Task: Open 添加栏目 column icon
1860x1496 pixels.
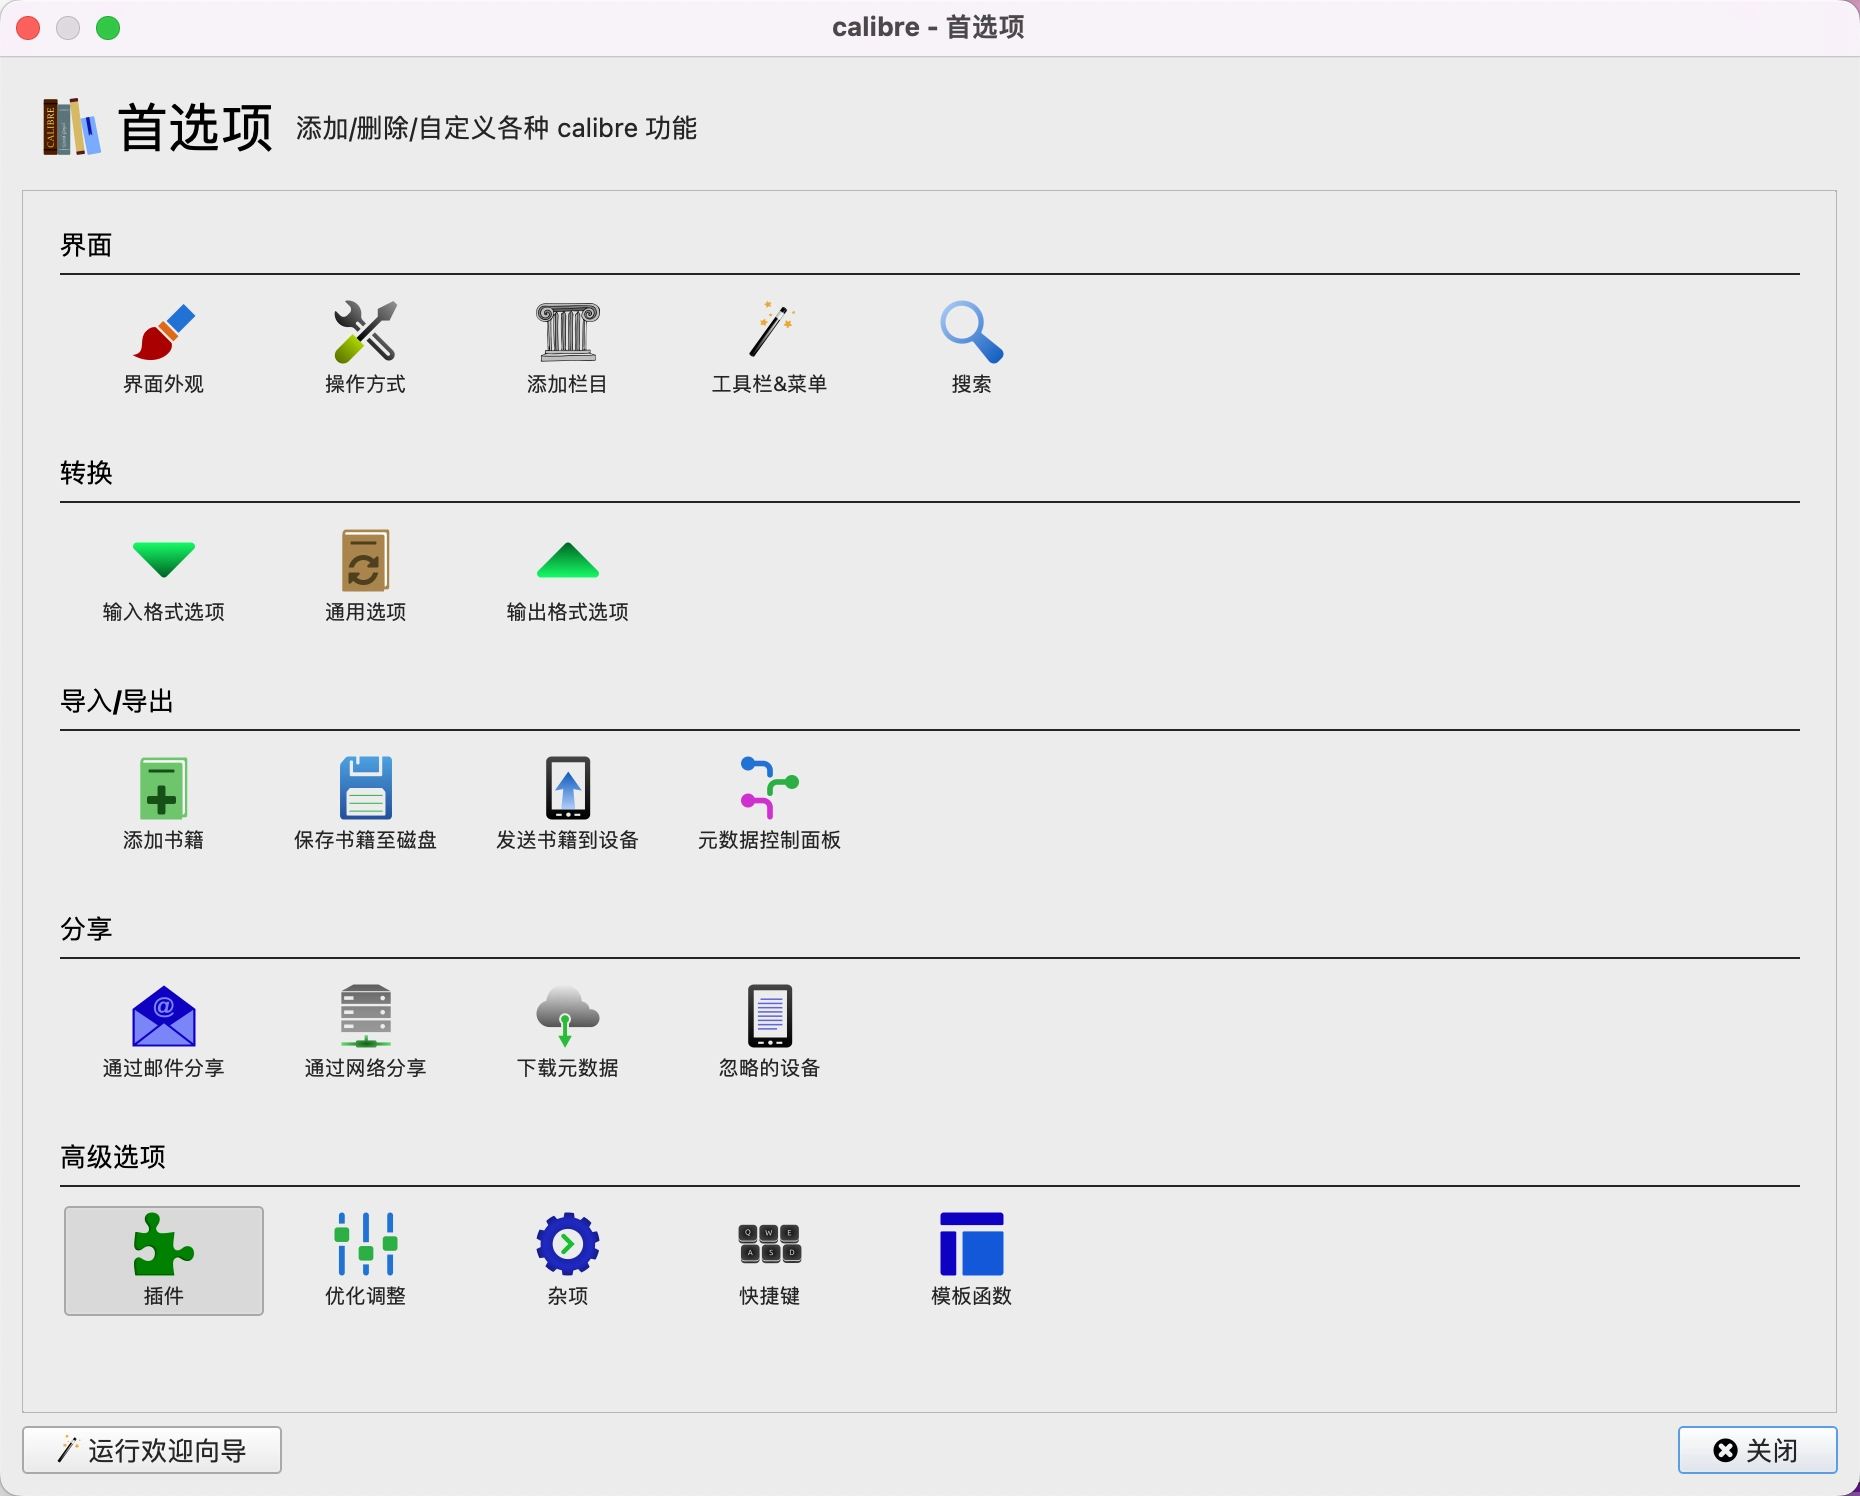Action: tap(568, 348)
